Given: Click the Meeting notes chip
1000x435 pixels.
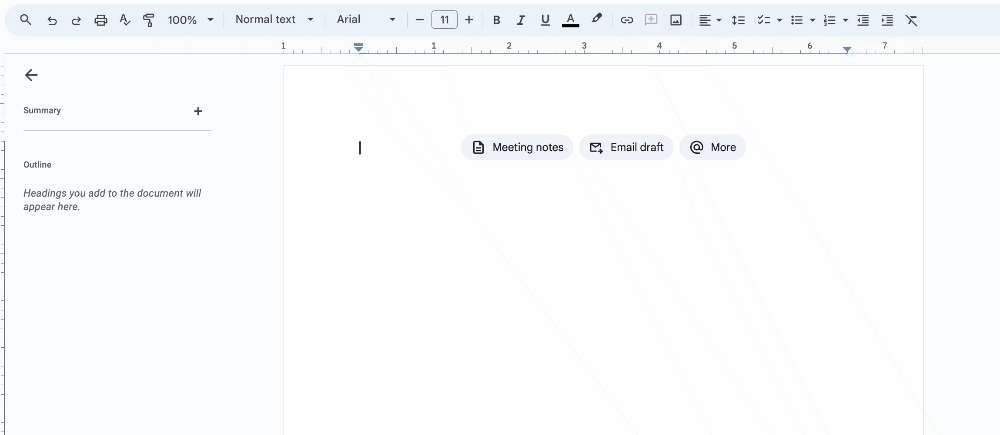Looking at the screenshot, I should (517, 147).
